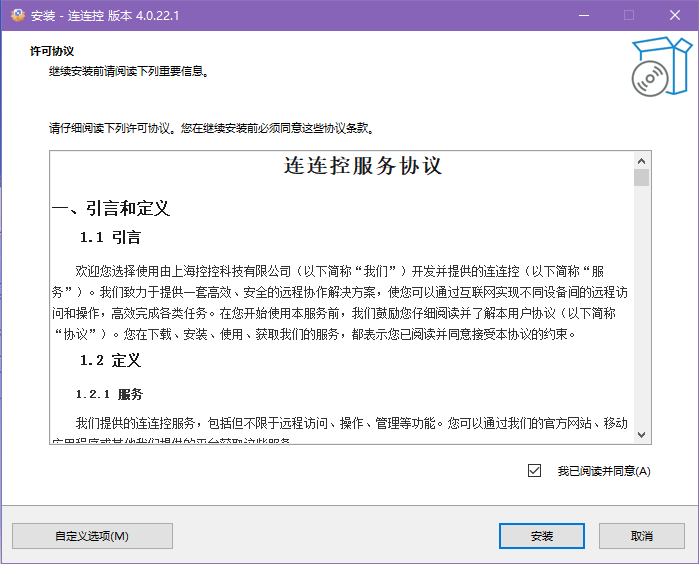
Task: Close the installer window
Action: pos(675,15)
